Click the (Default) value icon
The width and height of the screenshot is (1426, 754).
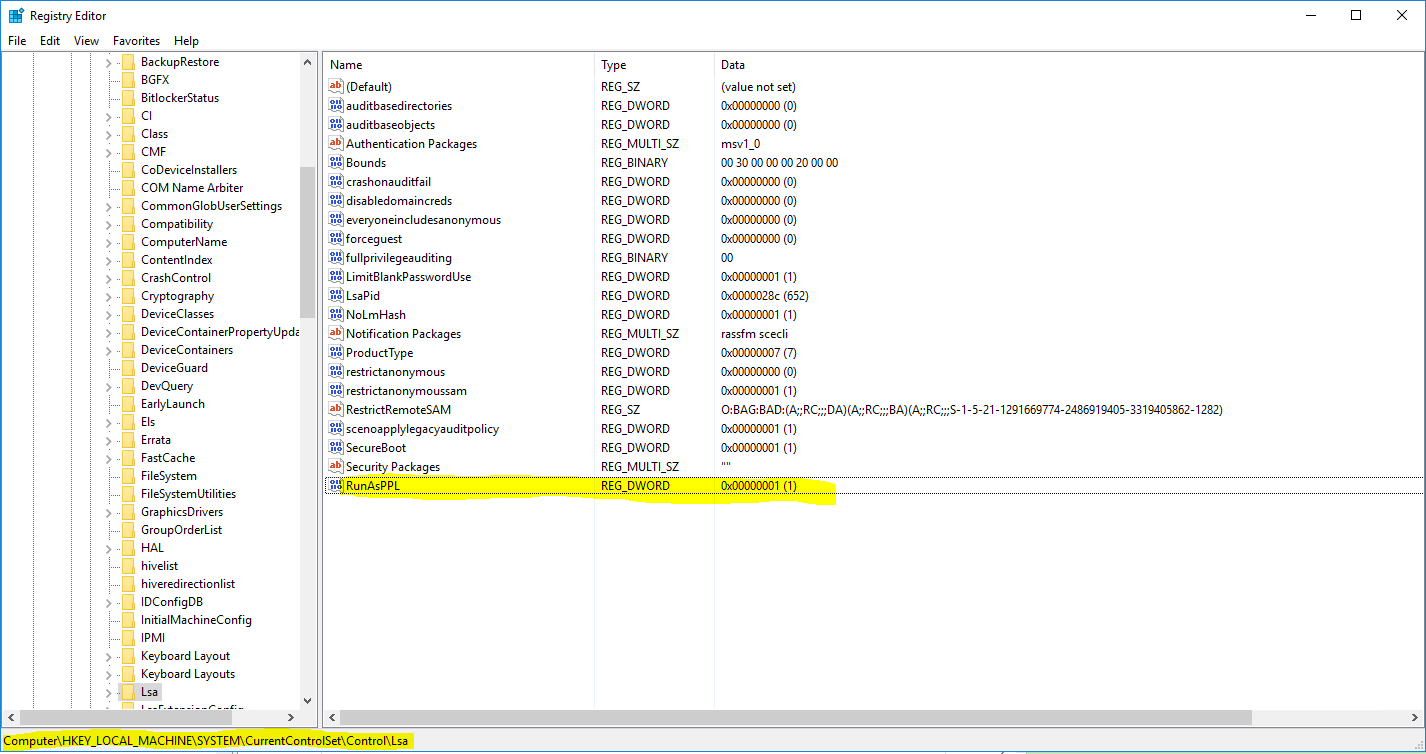tap(336, 87)
